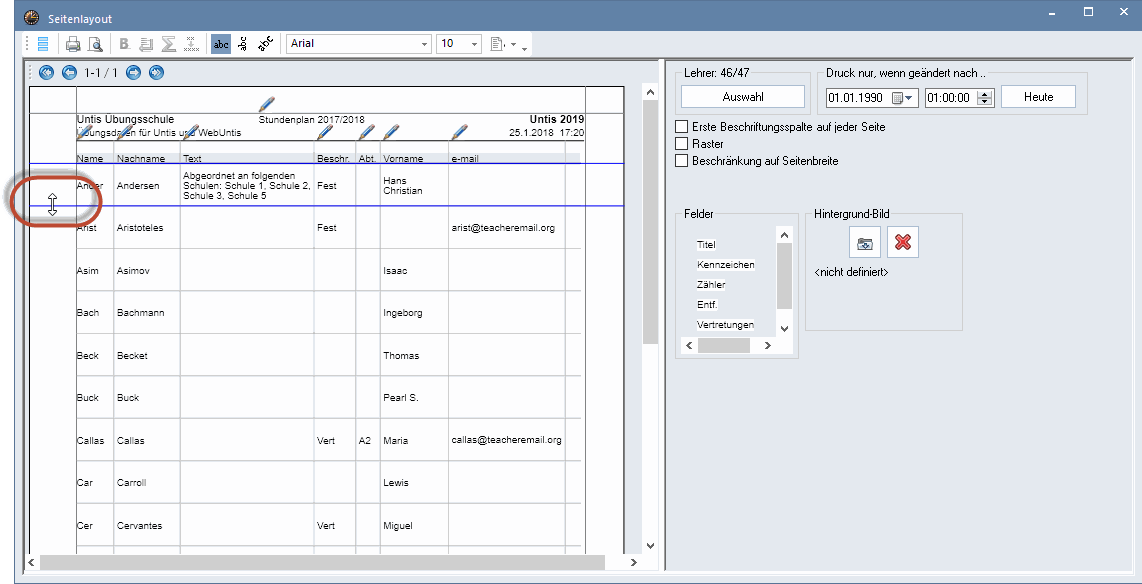Image resolution: width=1142 pixels, height=584 pixels.
Task: Open the Arial font dropdown
Action: (425, 44)
